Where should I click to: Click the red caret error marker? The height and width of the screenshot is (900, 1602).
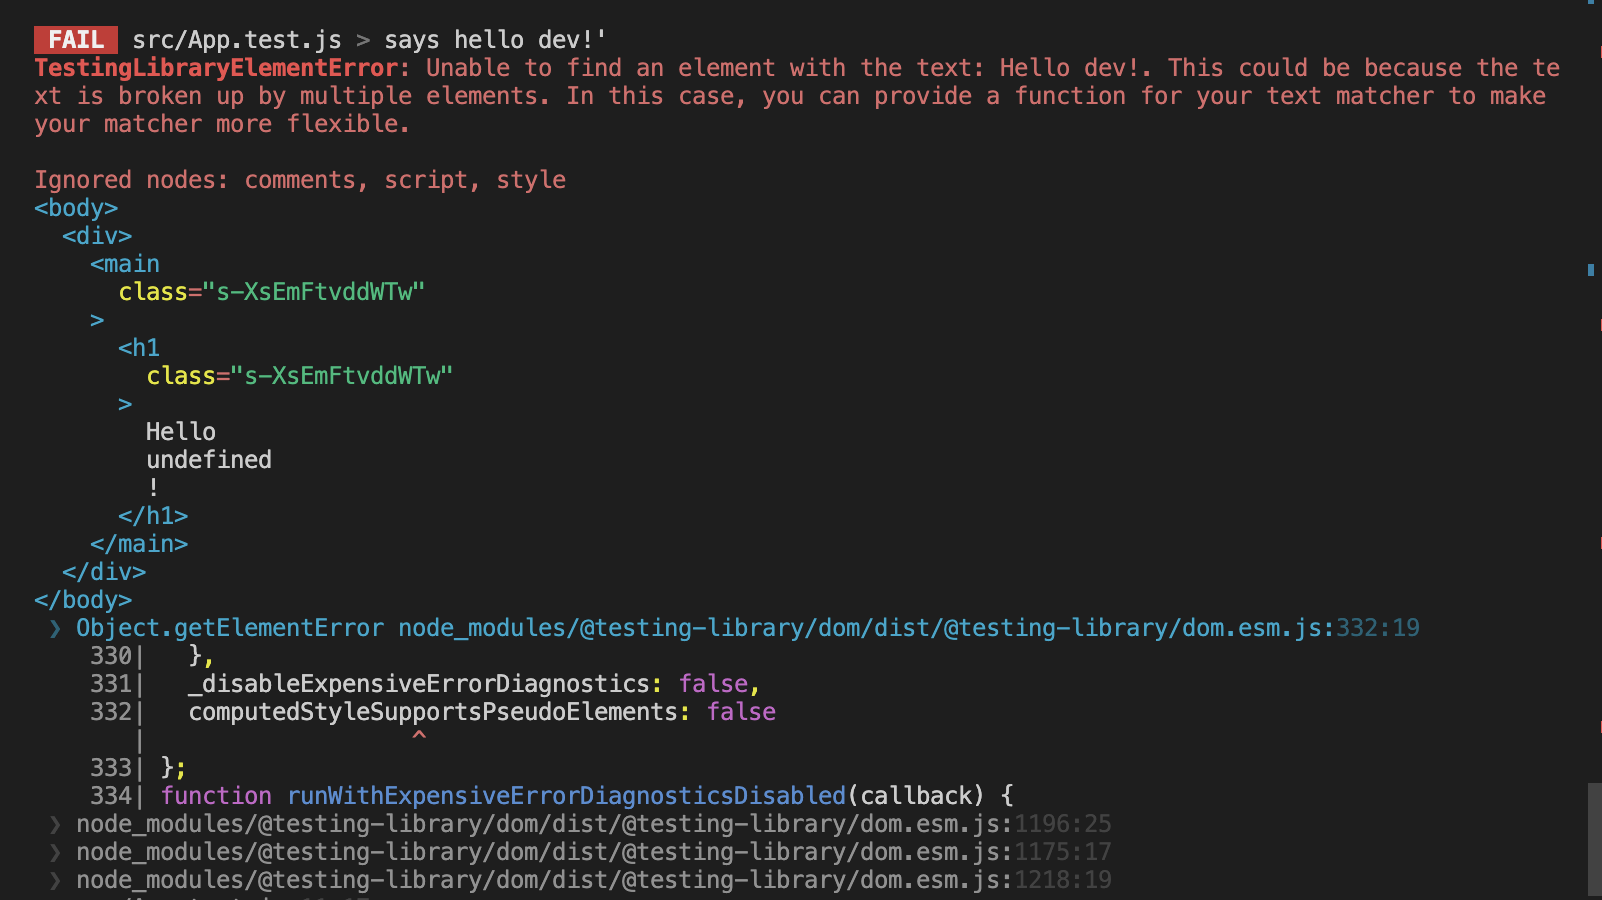[419, 737]
